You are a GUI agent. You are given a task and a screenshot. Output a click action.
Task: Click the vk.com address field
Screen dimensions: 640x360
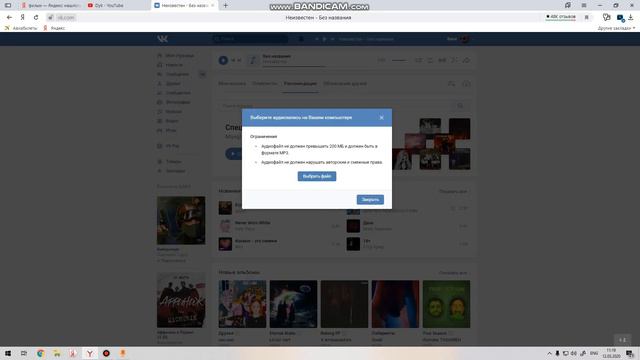click(65, 18)
